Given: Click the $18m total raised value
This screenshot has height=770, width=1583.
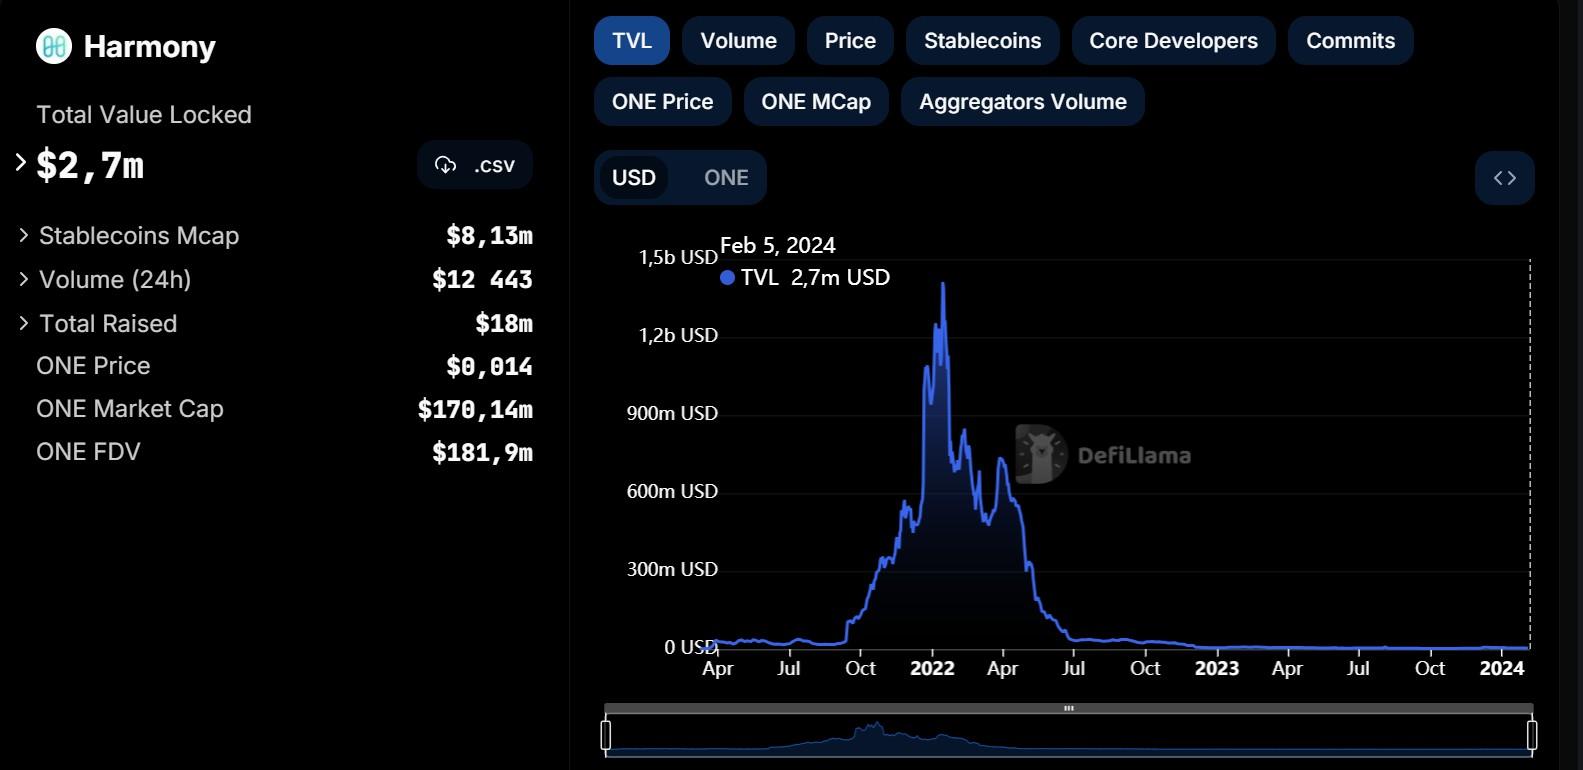Looking at the screenshot, I should [504, 324].
